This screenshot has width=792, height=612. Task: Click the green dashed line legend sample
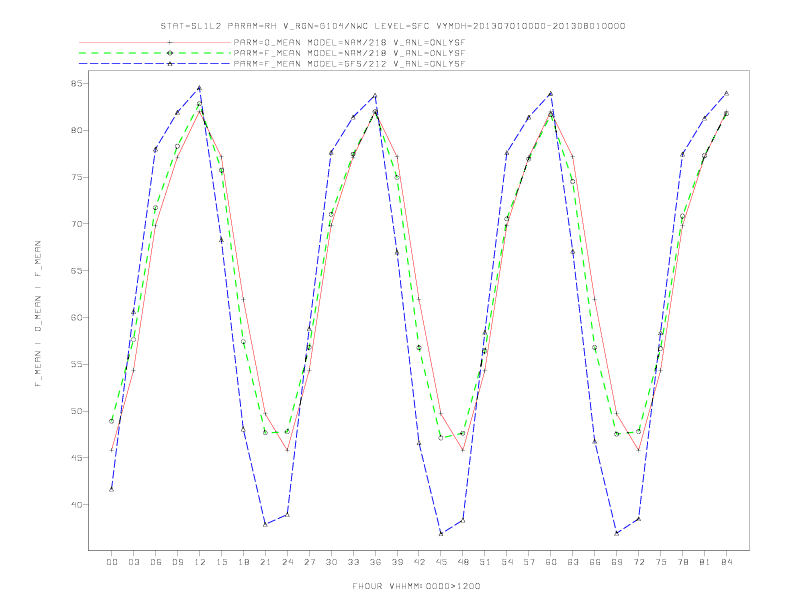(x=155, y=53)
